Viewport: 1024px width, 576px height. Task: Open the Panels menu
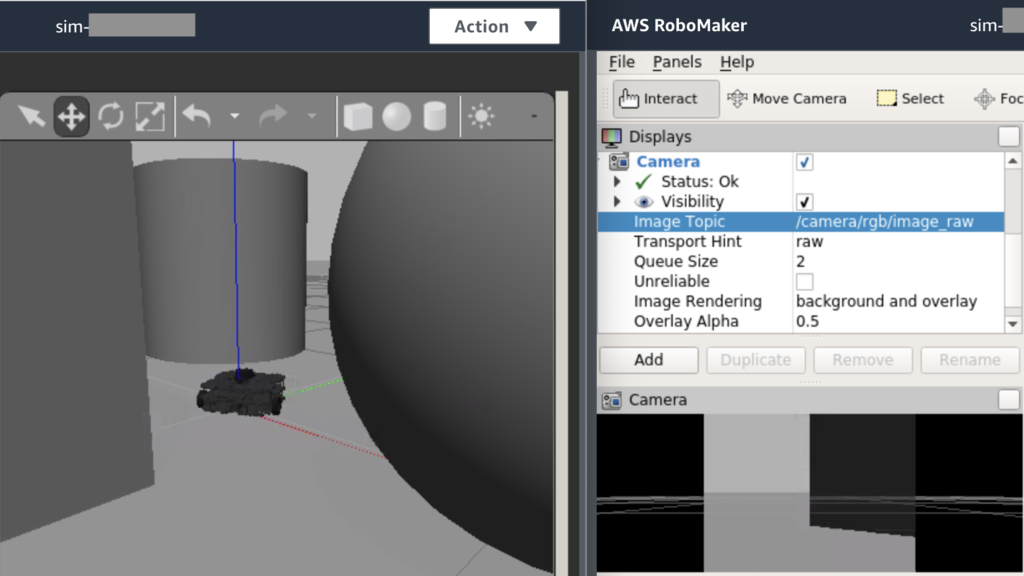click(677, 62)
